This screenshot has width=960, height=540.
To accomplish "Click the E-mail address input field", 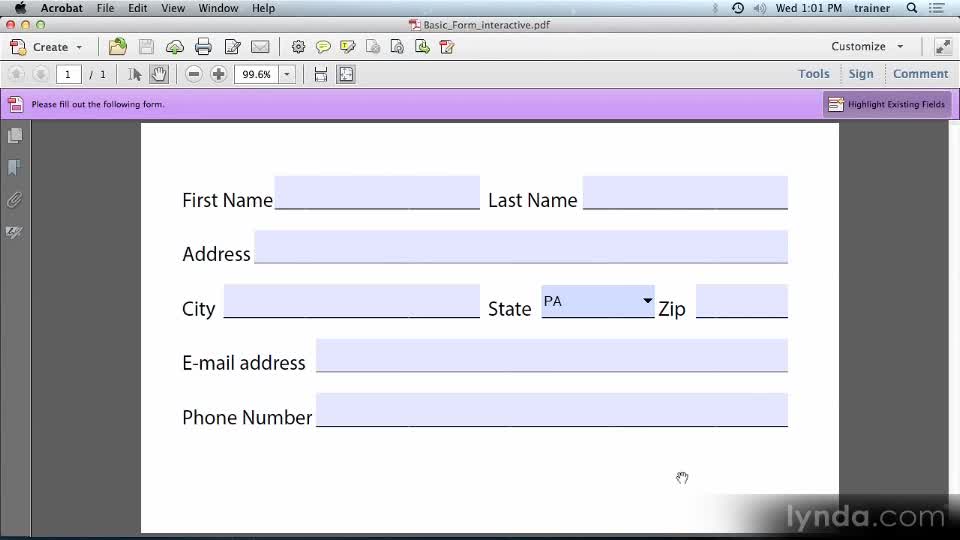I will pos(551,356).
